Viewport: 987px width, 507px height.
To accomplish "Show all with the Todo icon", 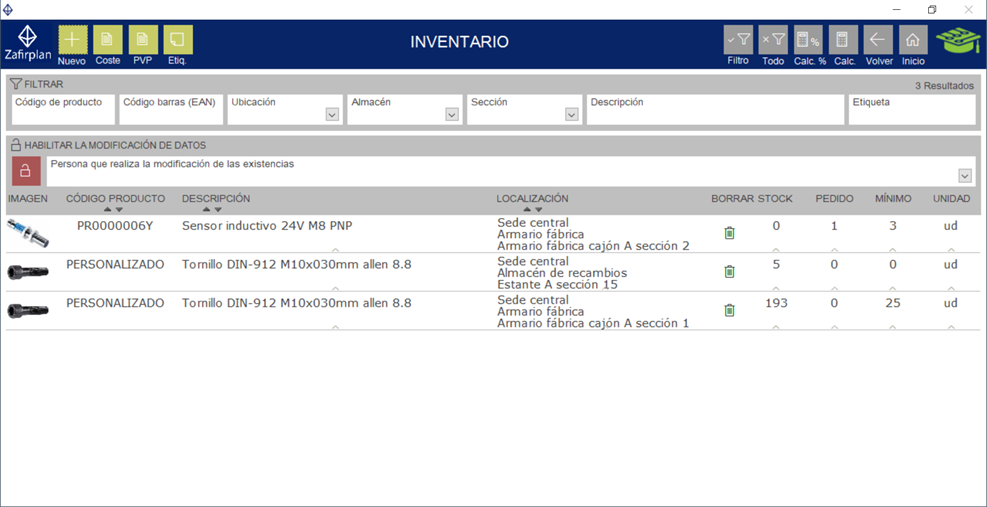I will (773, 40).
